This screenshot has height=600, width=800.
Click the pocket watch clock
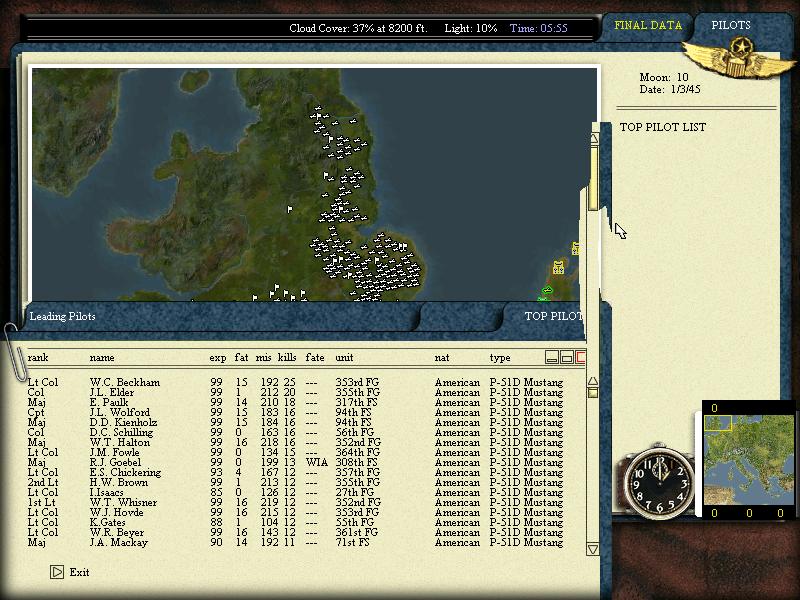click(658, 482)
